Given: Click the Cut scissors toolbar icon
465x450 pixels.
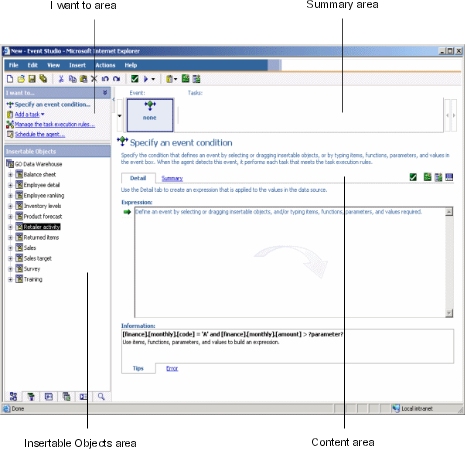Looking at the screenshot, I should point(61,79).
